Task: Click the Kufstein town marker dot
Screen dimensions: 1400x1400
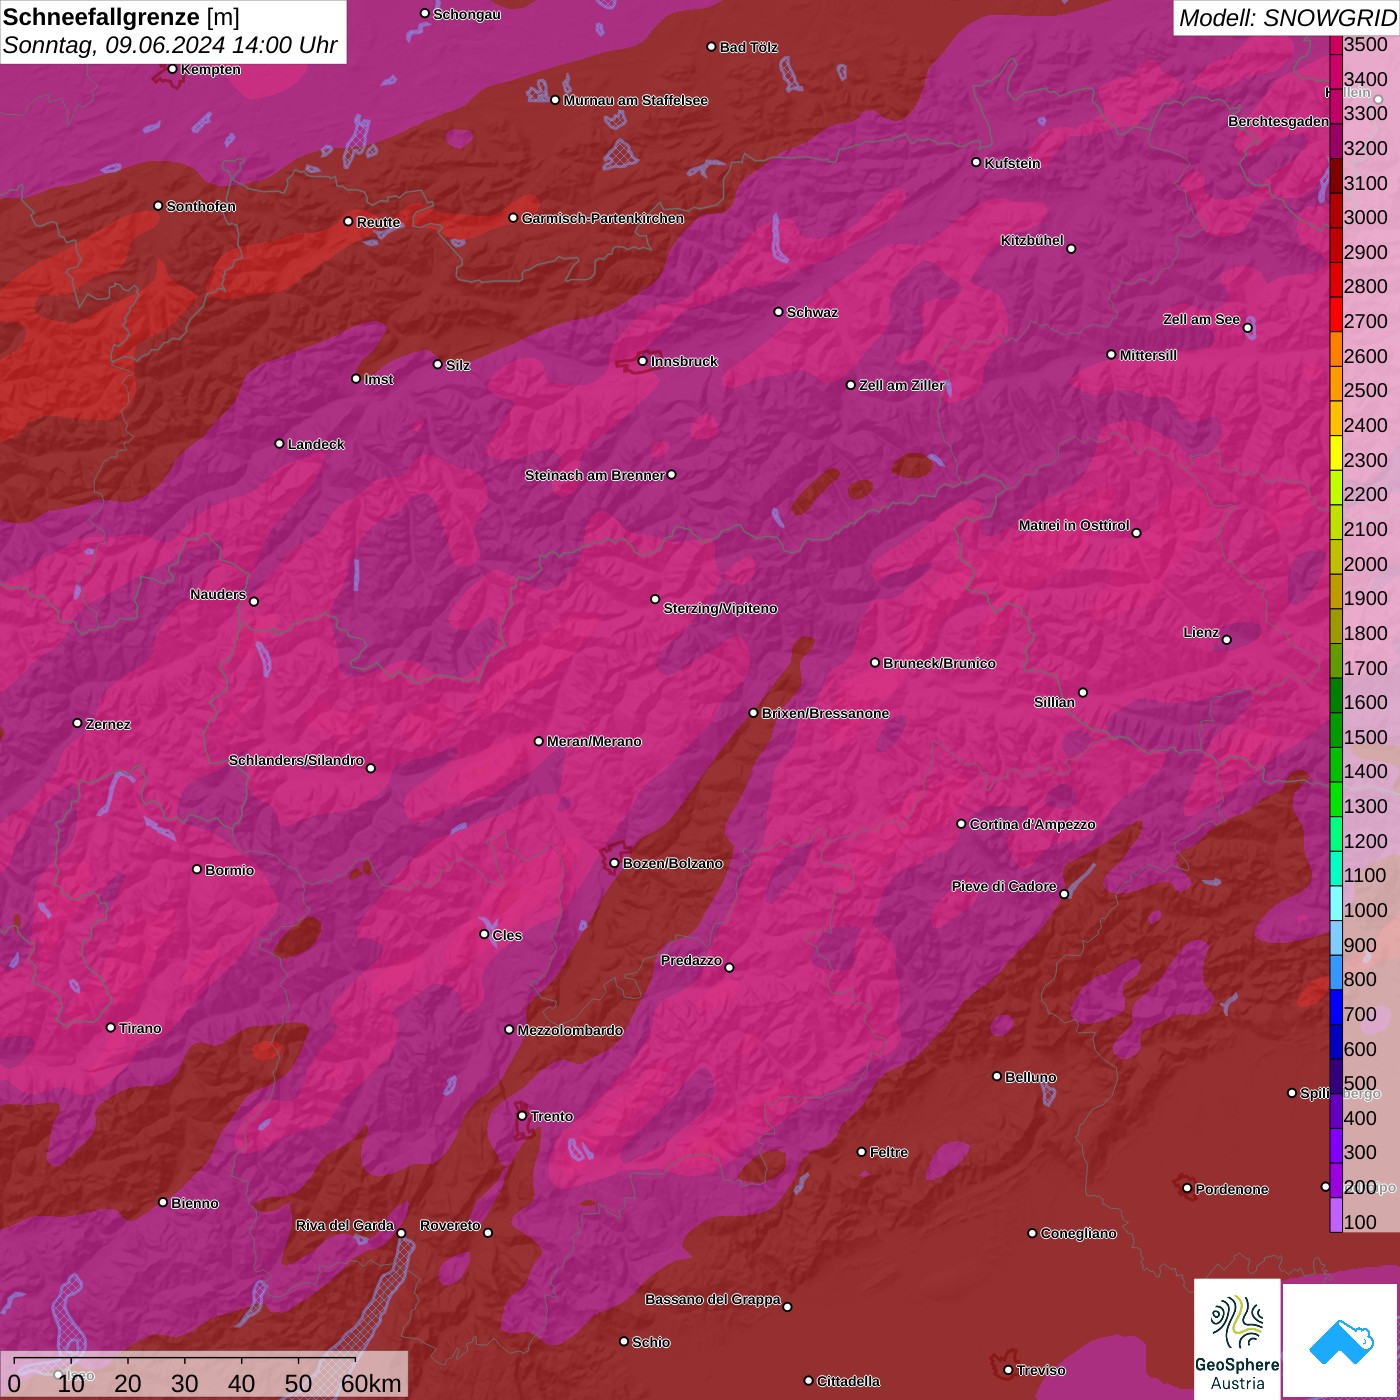Action: (976, 162)
